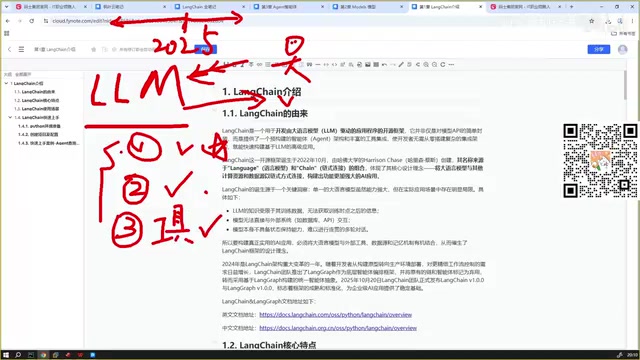Screen dimensions: 640x360
Task: Switch to the '第2章 Models 模型' browser tab
Action: tap(367, 7)
